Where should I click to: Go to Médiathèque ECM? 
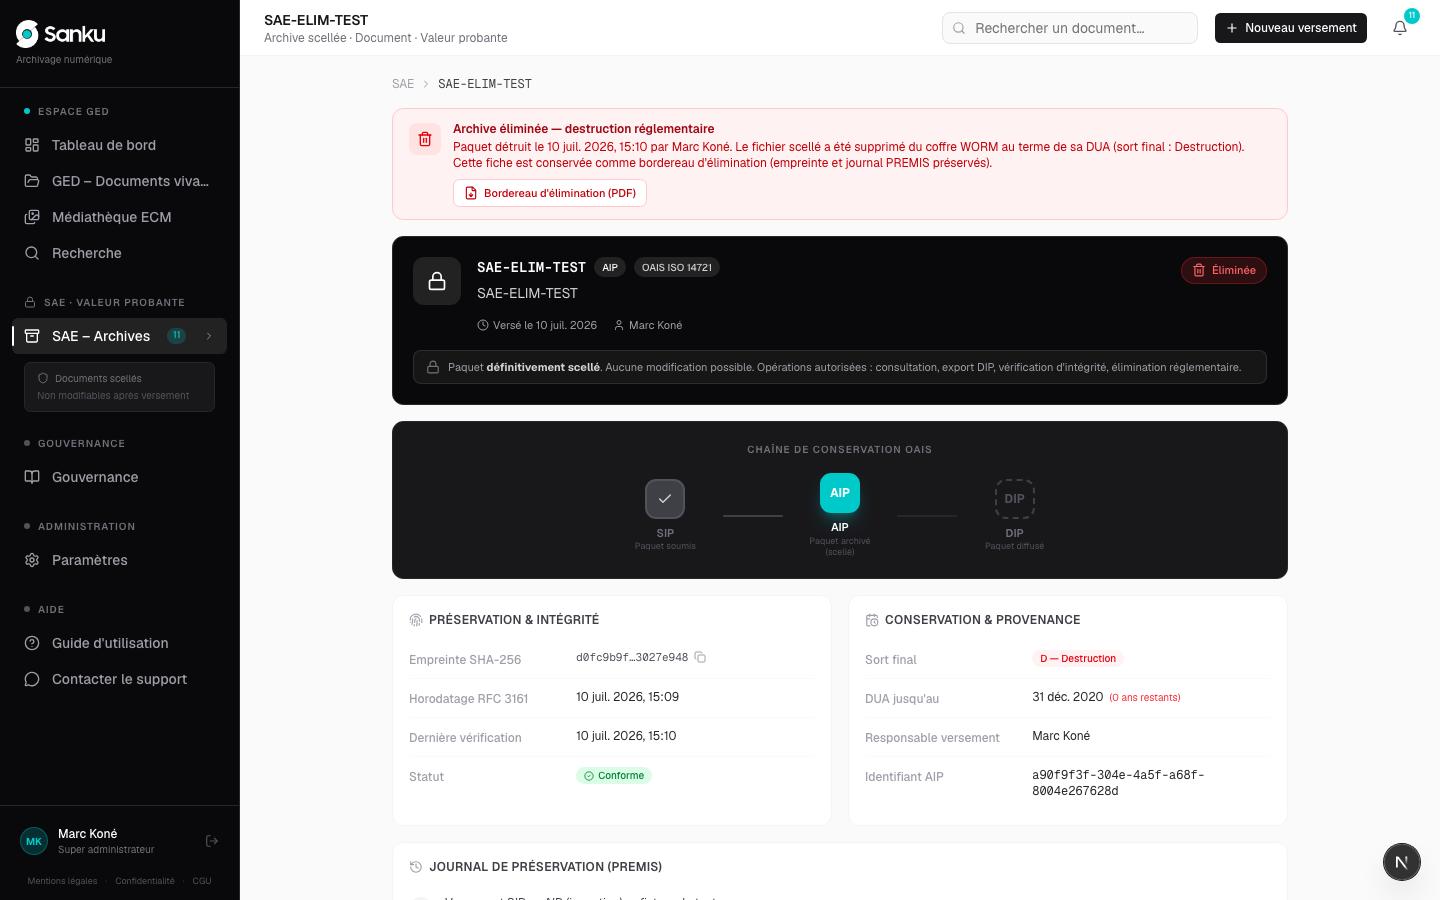[x=120, y=217]
